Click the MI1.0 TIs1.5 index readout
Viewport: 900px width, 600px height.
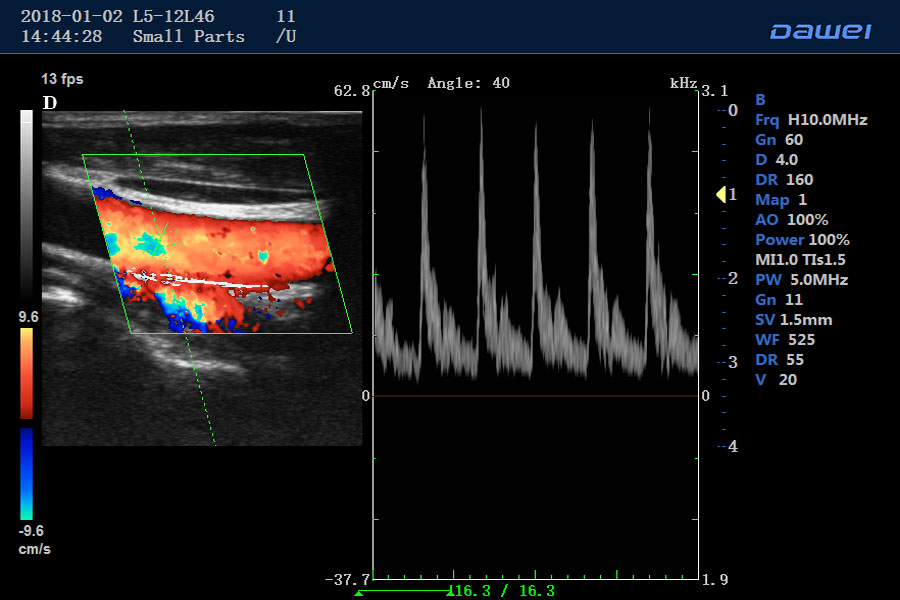800,260
